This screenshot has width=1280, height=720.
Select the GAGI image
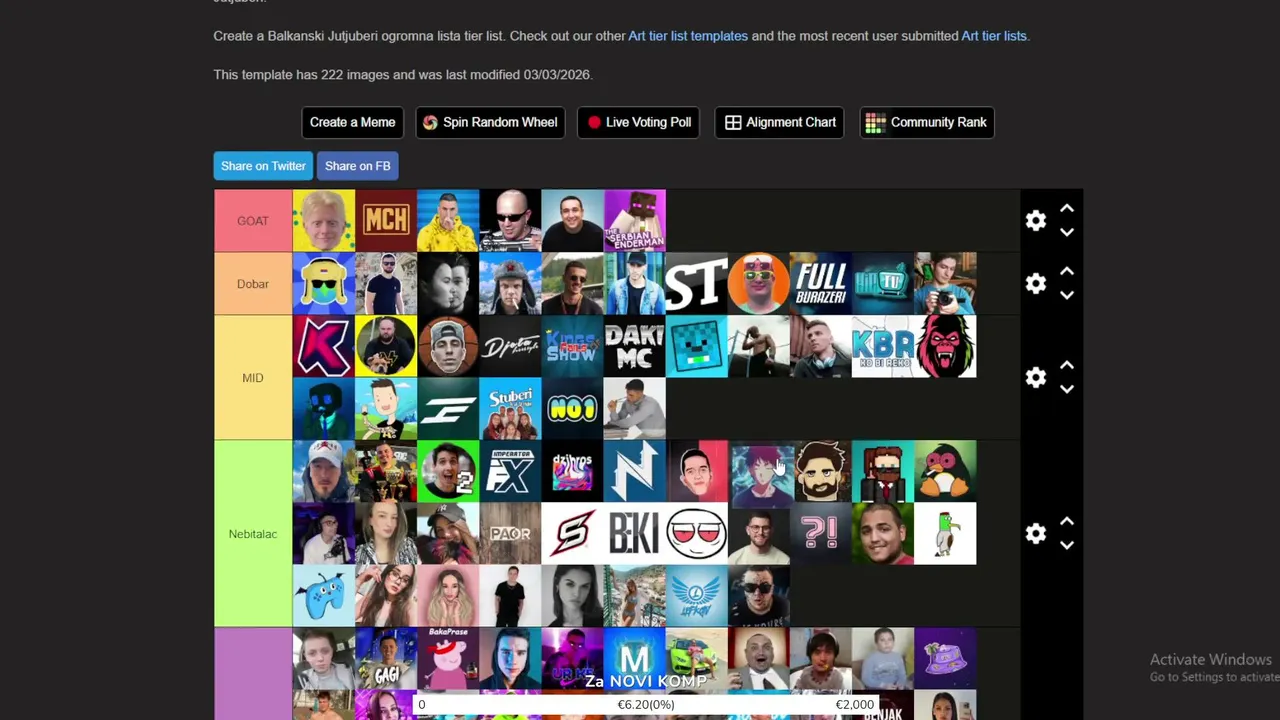[x=386, y=659]
